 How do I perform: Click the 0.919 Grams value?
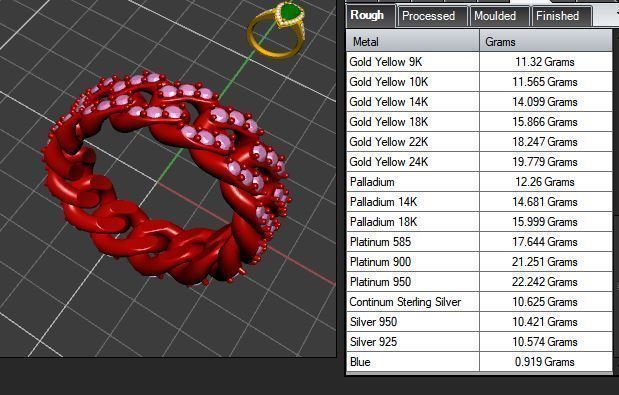click(x=545, y=362)
